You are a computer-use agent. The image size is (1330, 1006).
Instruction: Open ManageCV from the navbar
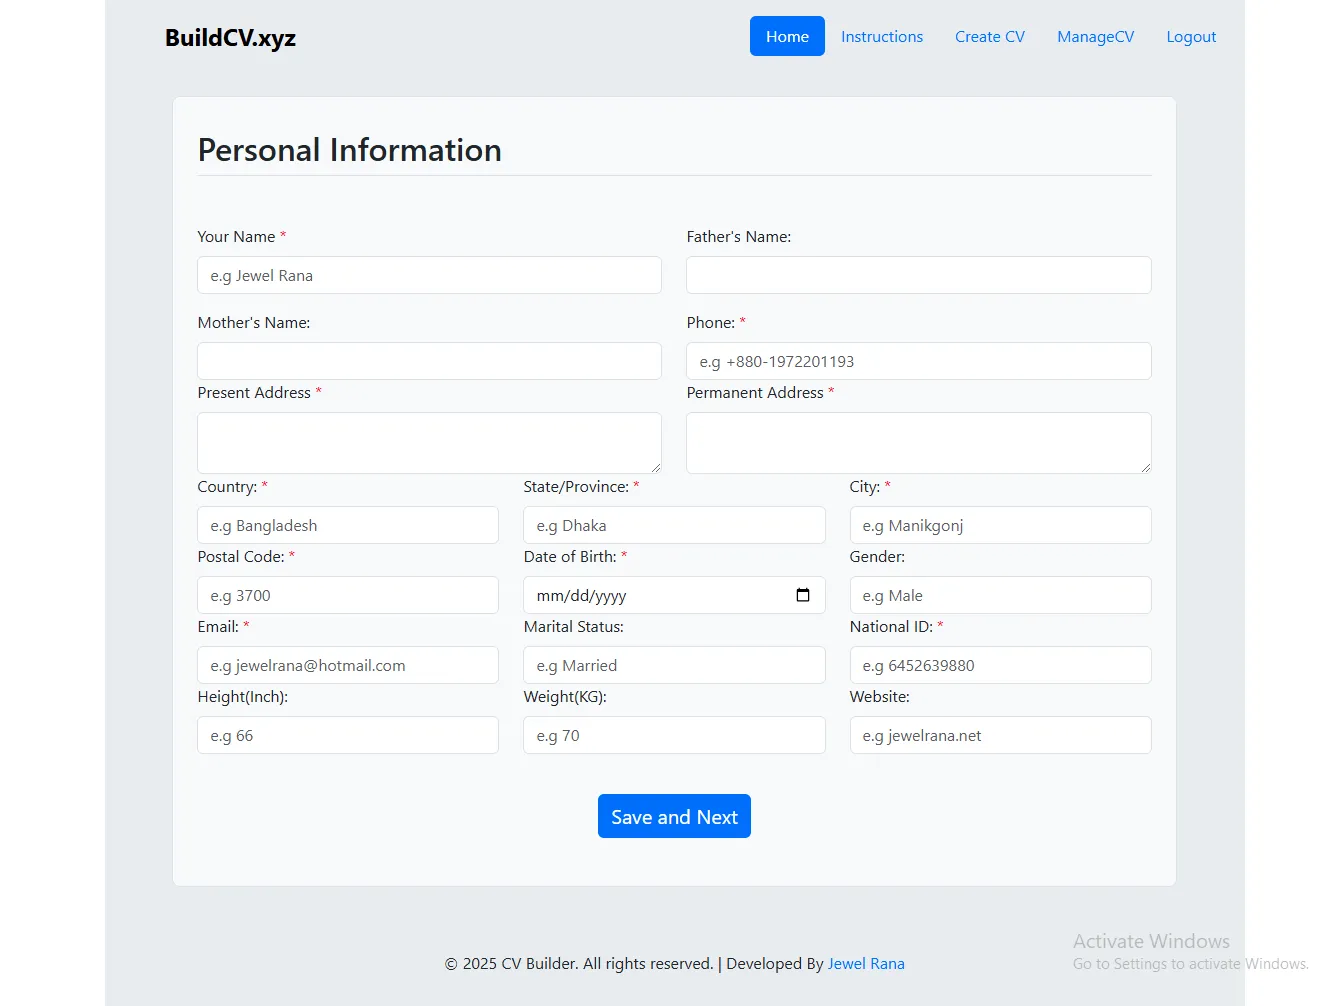click(x=1095, y=36)
